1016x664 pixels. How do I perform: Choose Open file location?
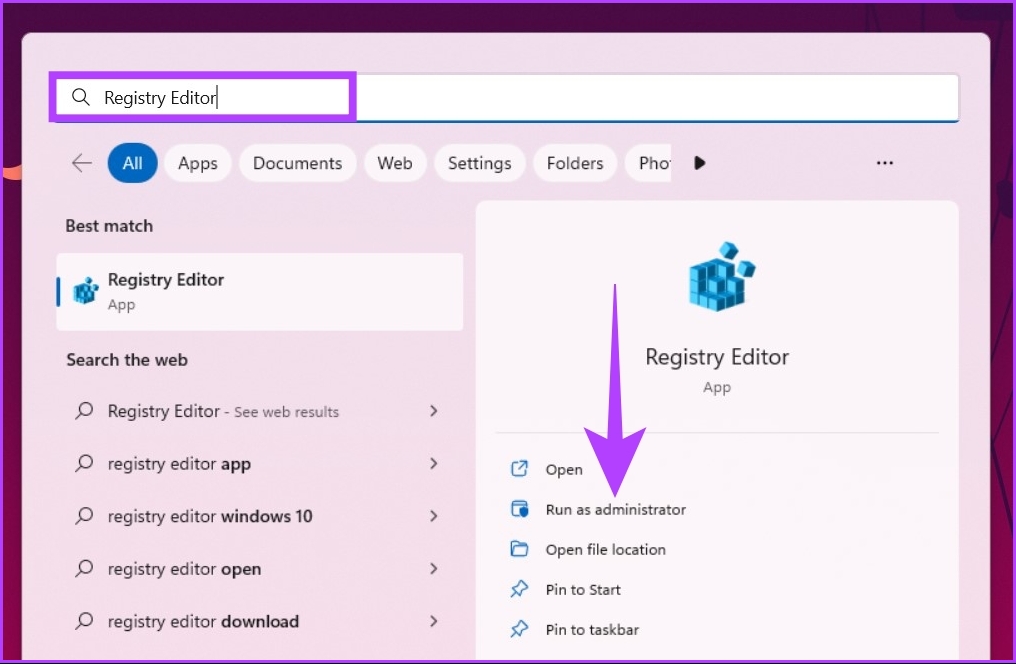605,549
